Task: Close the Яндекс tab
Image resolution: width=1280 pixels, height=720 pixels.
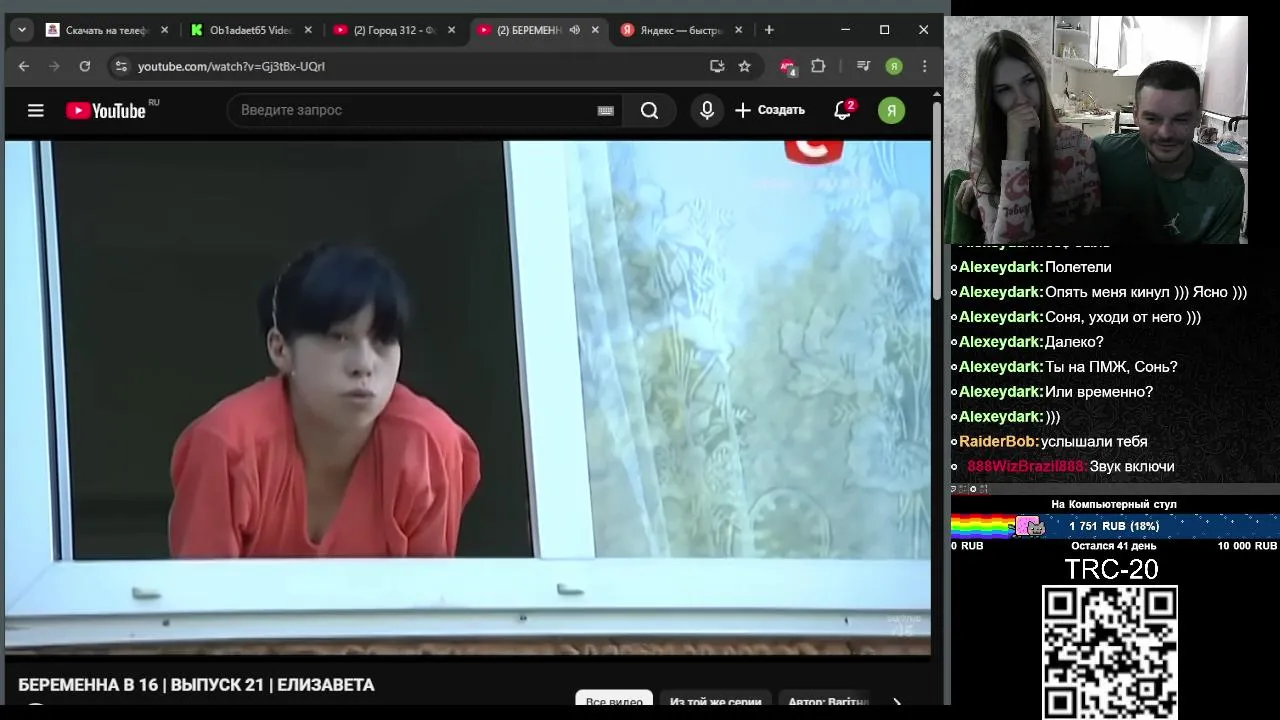Action: click(740, 30)
